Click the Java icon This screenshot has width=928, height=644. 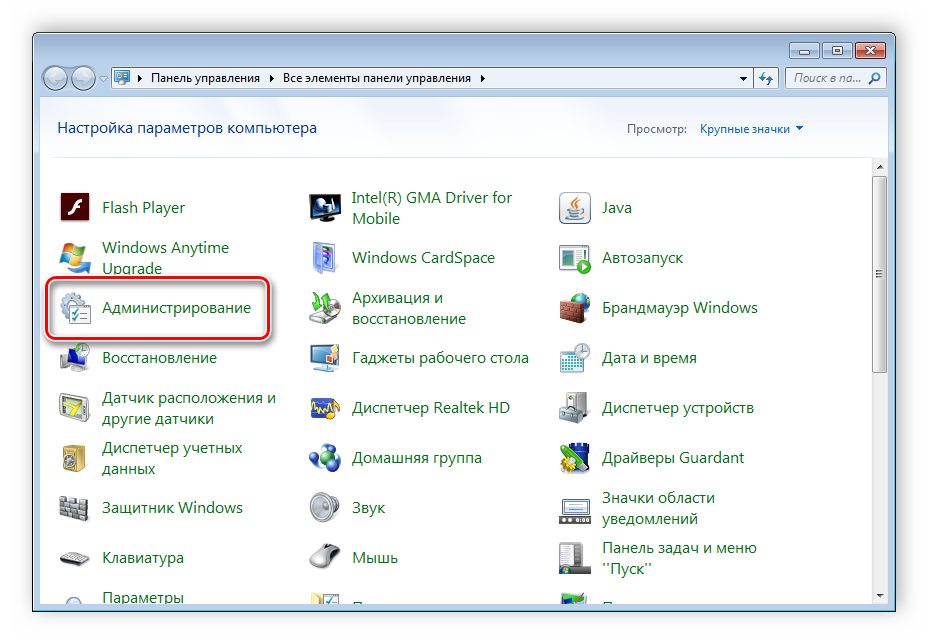click(x=575, y=208)
